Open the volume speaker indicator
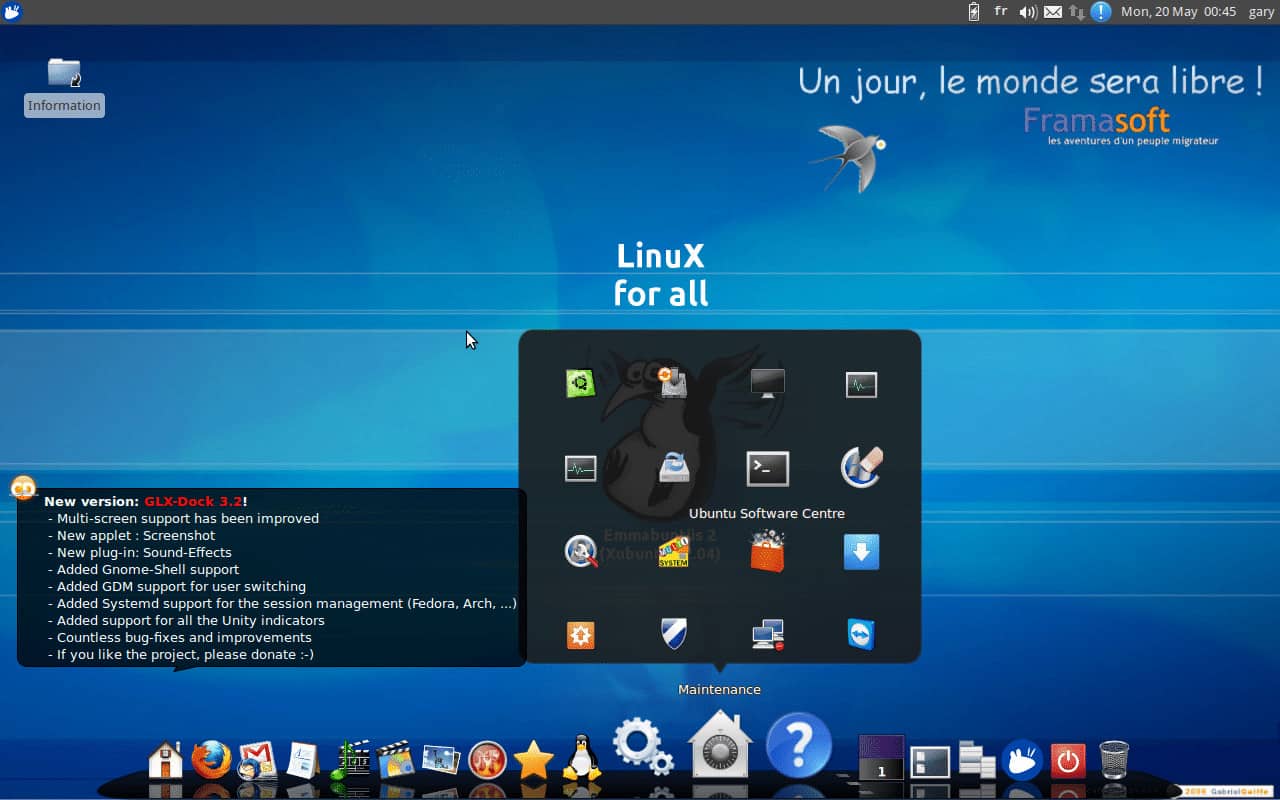Viewport: 1280px width, 800px height. [x=1028, y=12]
